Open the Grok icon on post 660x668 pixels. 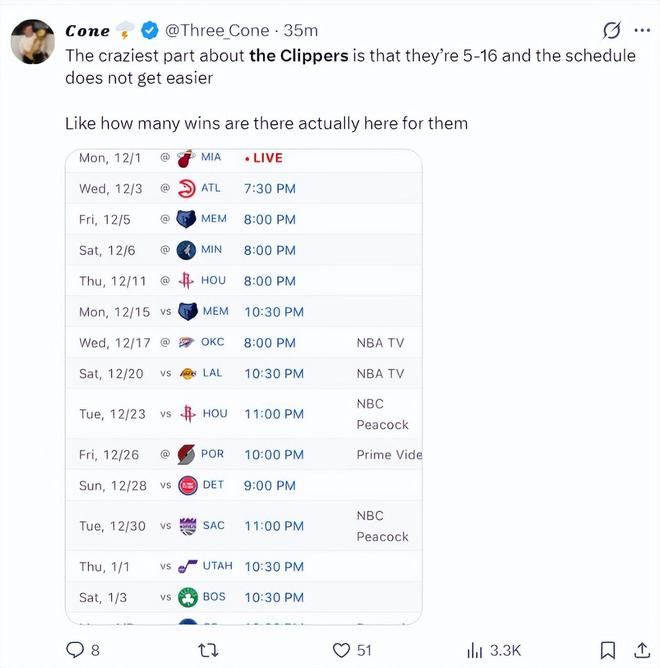611,30
